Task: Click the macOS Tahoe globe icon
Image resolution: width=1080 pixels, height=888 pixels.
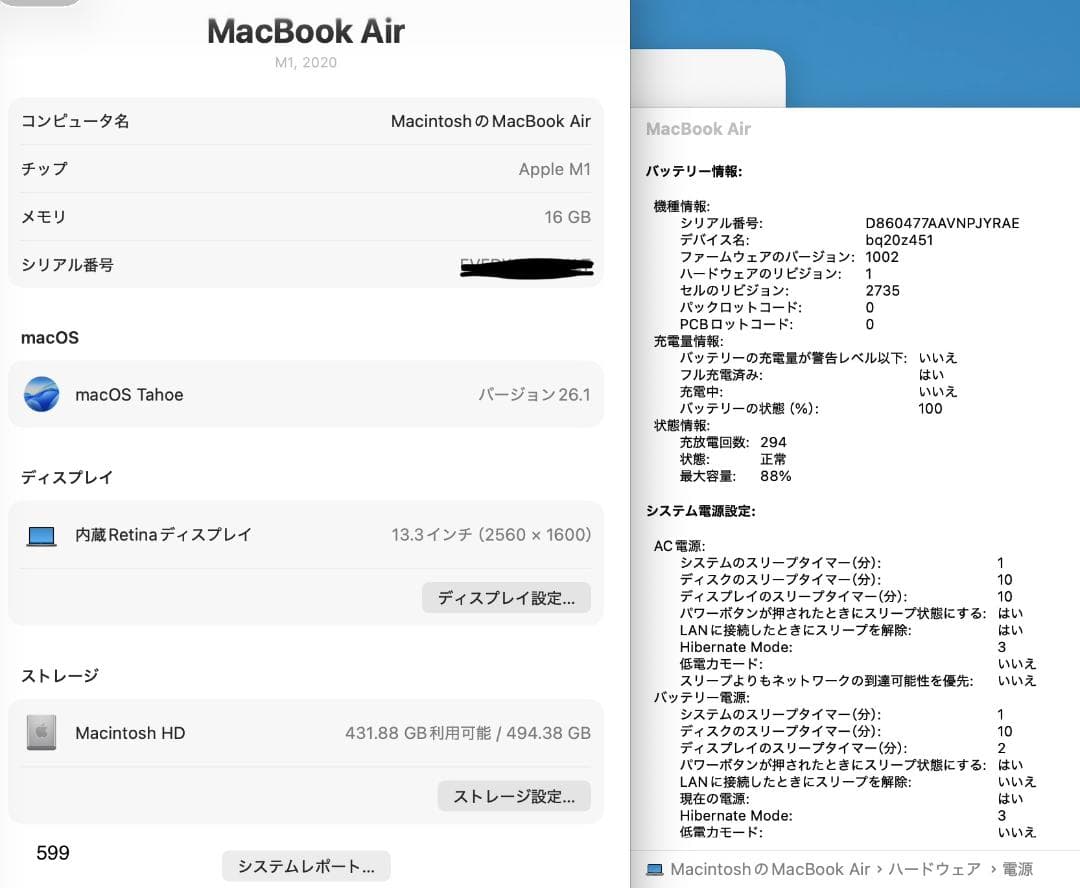Action: click(x=42, y=394)
